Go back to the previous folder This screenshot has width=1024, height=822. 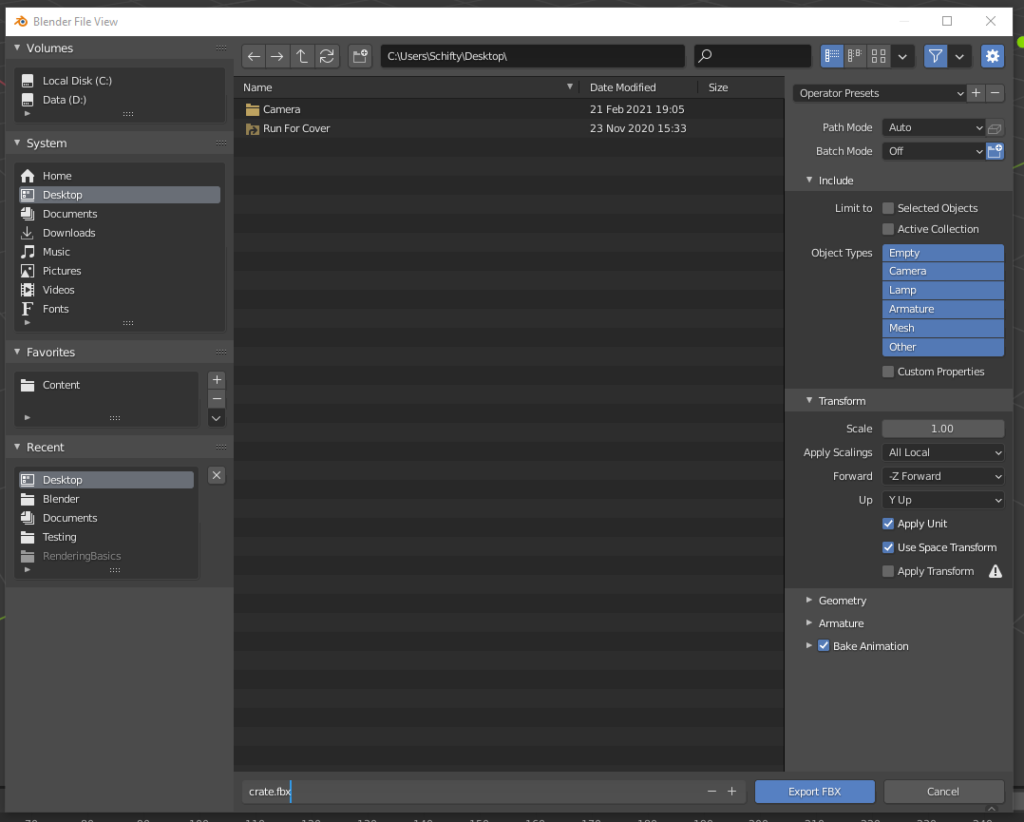(x=253, y=56)
